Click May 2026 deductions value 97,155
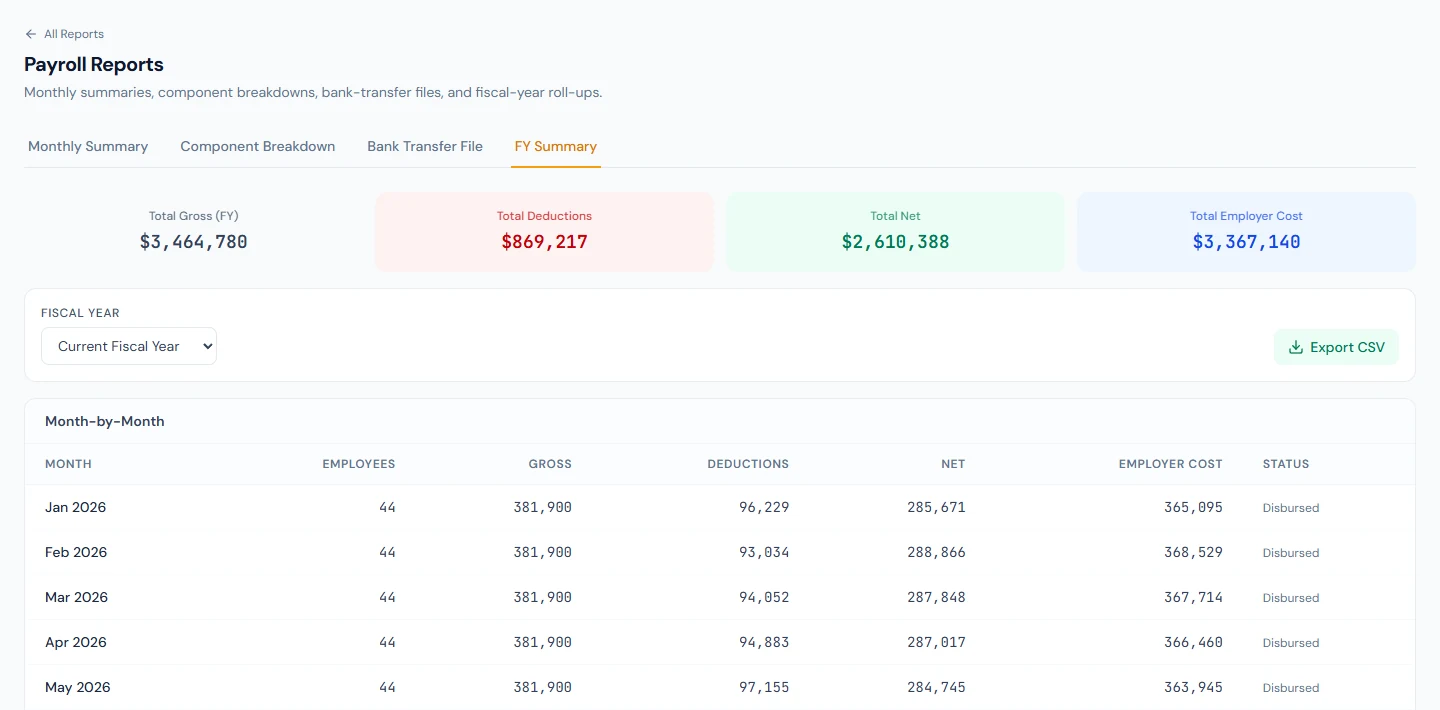Viewport: 1440px width, 710px height. [x=764, y=687]
